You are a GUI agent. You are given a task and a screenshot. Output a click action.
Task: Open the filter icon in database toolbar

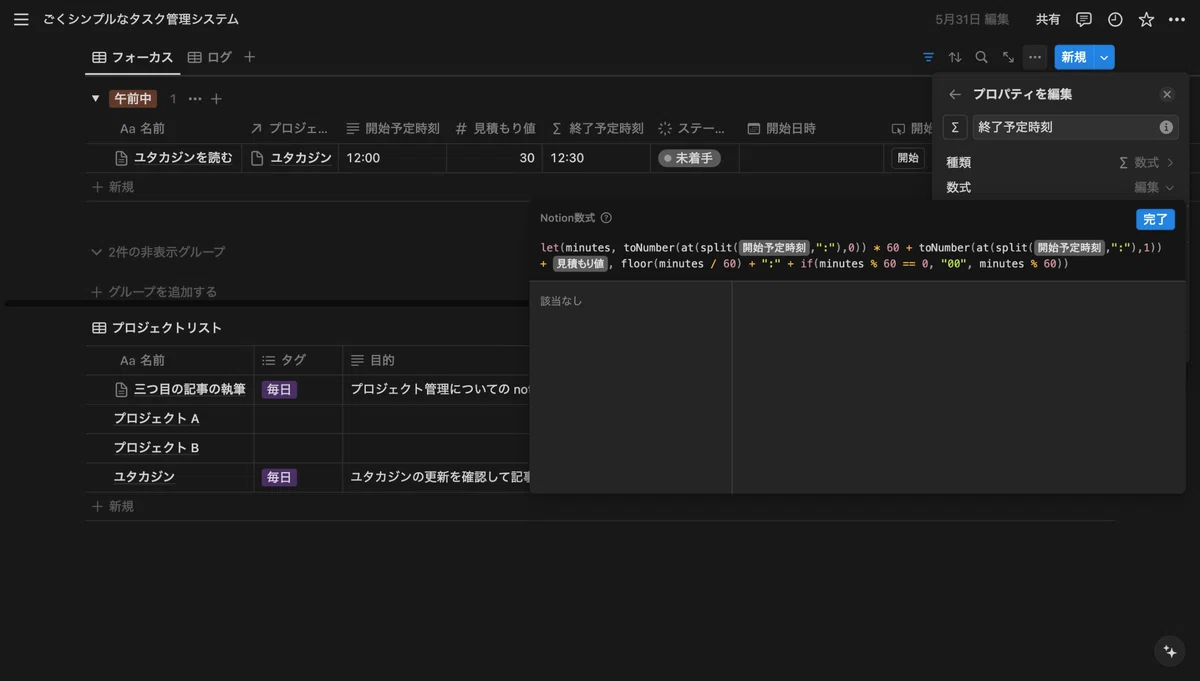coord(929,57)
